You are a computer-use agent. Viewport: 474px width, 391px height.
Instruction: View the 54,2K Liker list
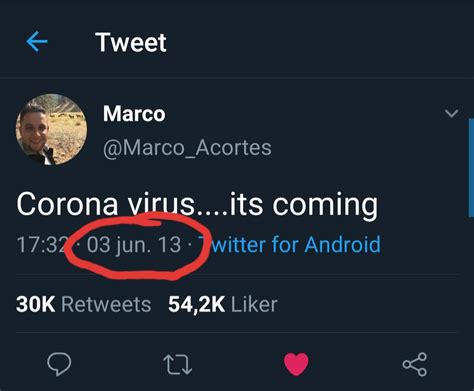point(223,304)
